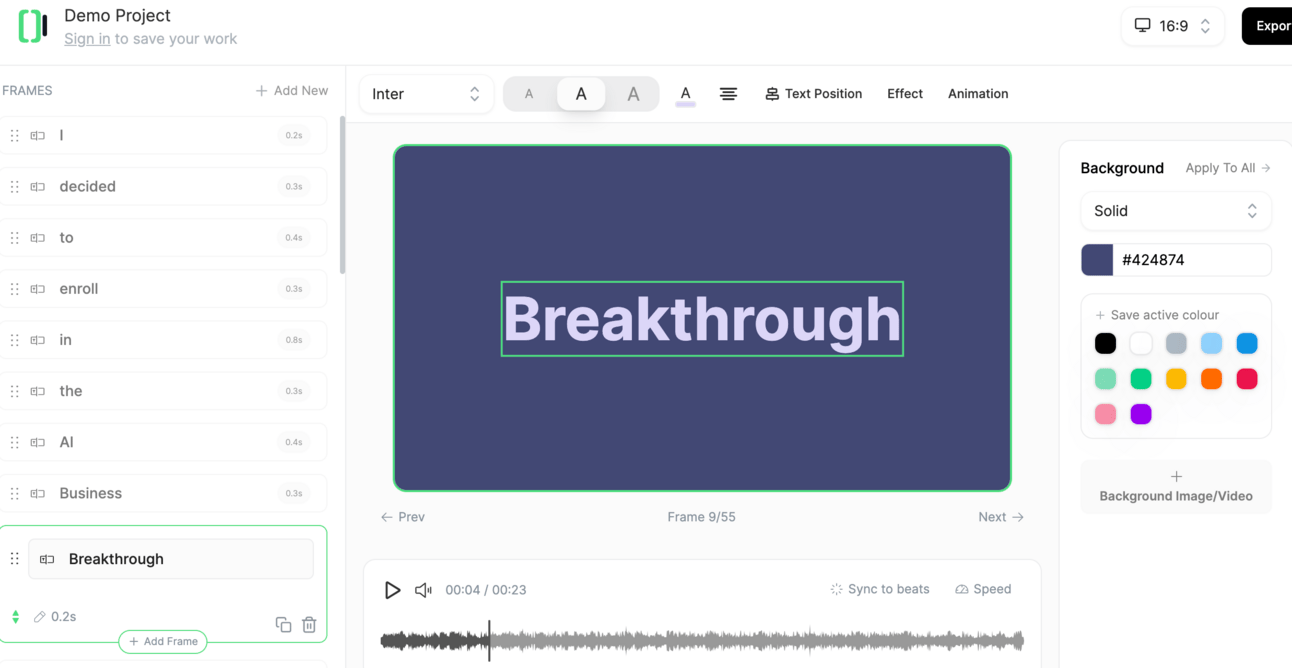Toggle Sync to beats
Screen dimensions: 1292x668
tap(879, 589)
